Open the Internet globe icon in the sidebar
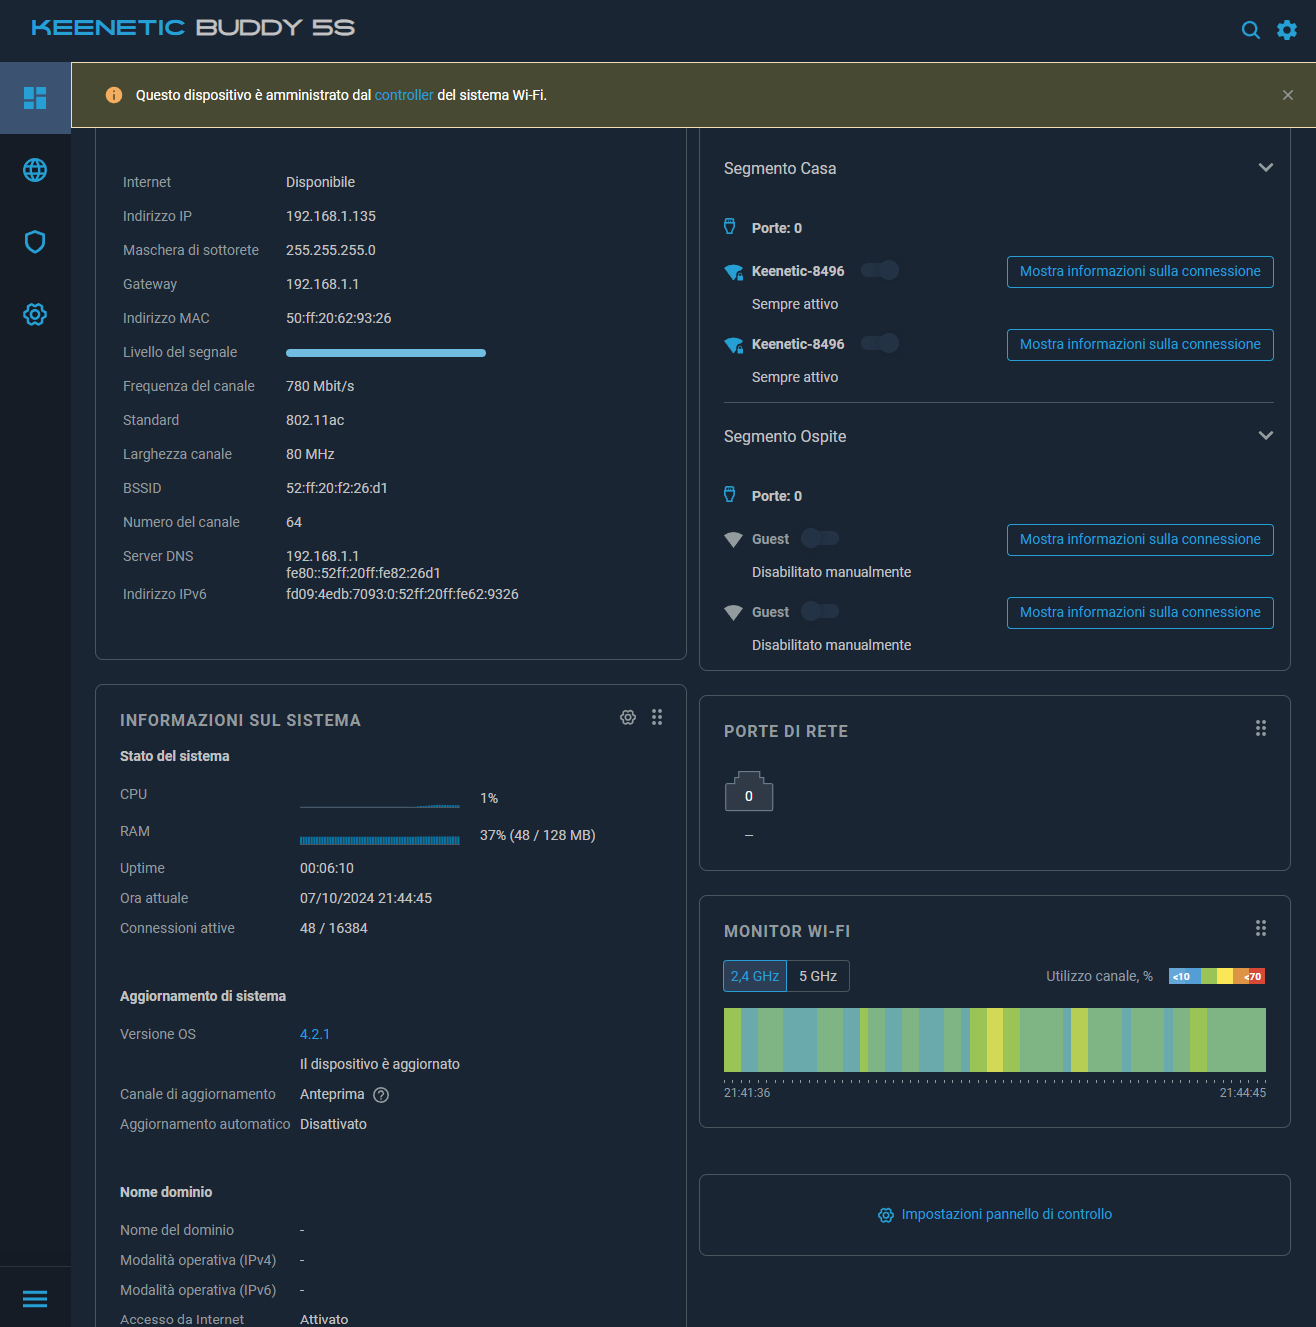 tap(35, 170)
